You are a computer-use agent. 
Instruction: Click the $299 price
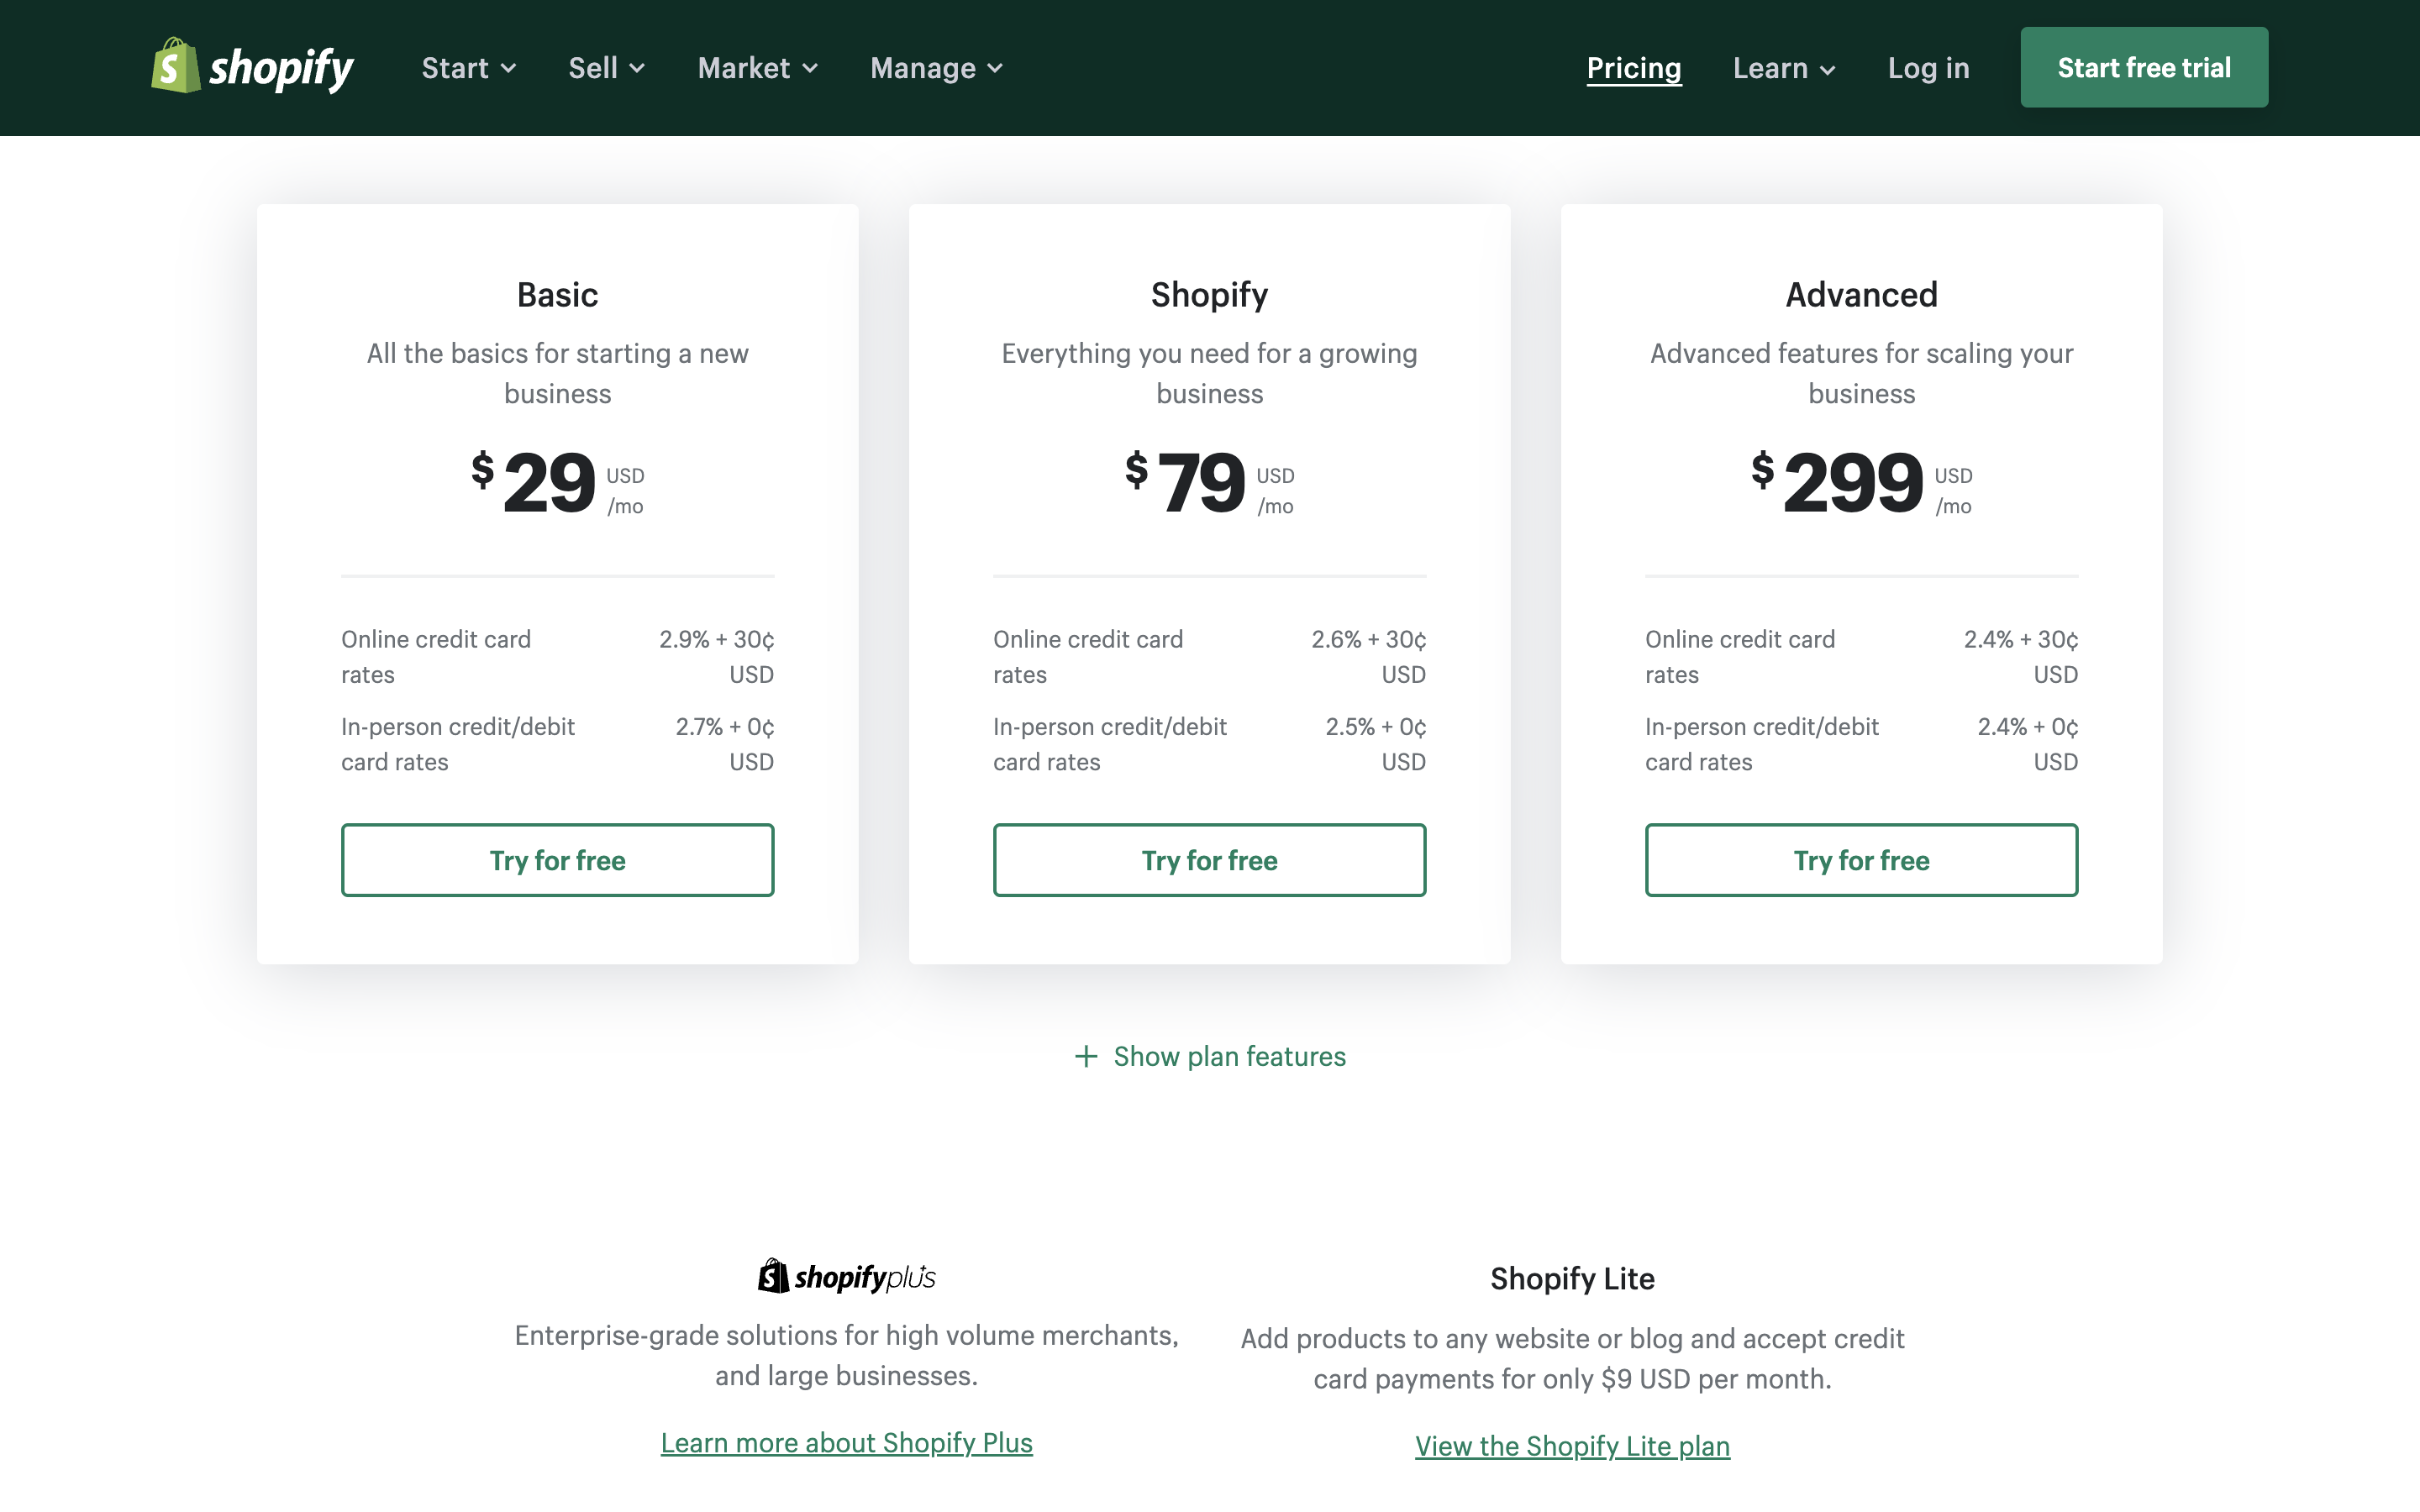click(1861, 483)
